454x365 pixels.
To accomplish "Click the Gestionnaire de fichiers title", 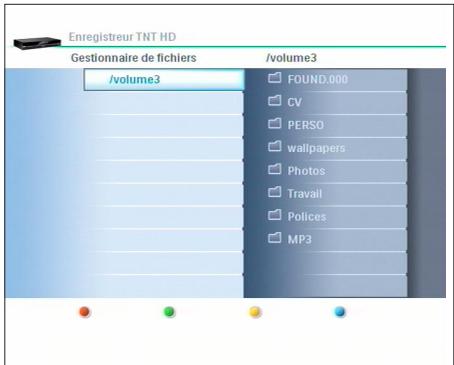I will (134, 58).
